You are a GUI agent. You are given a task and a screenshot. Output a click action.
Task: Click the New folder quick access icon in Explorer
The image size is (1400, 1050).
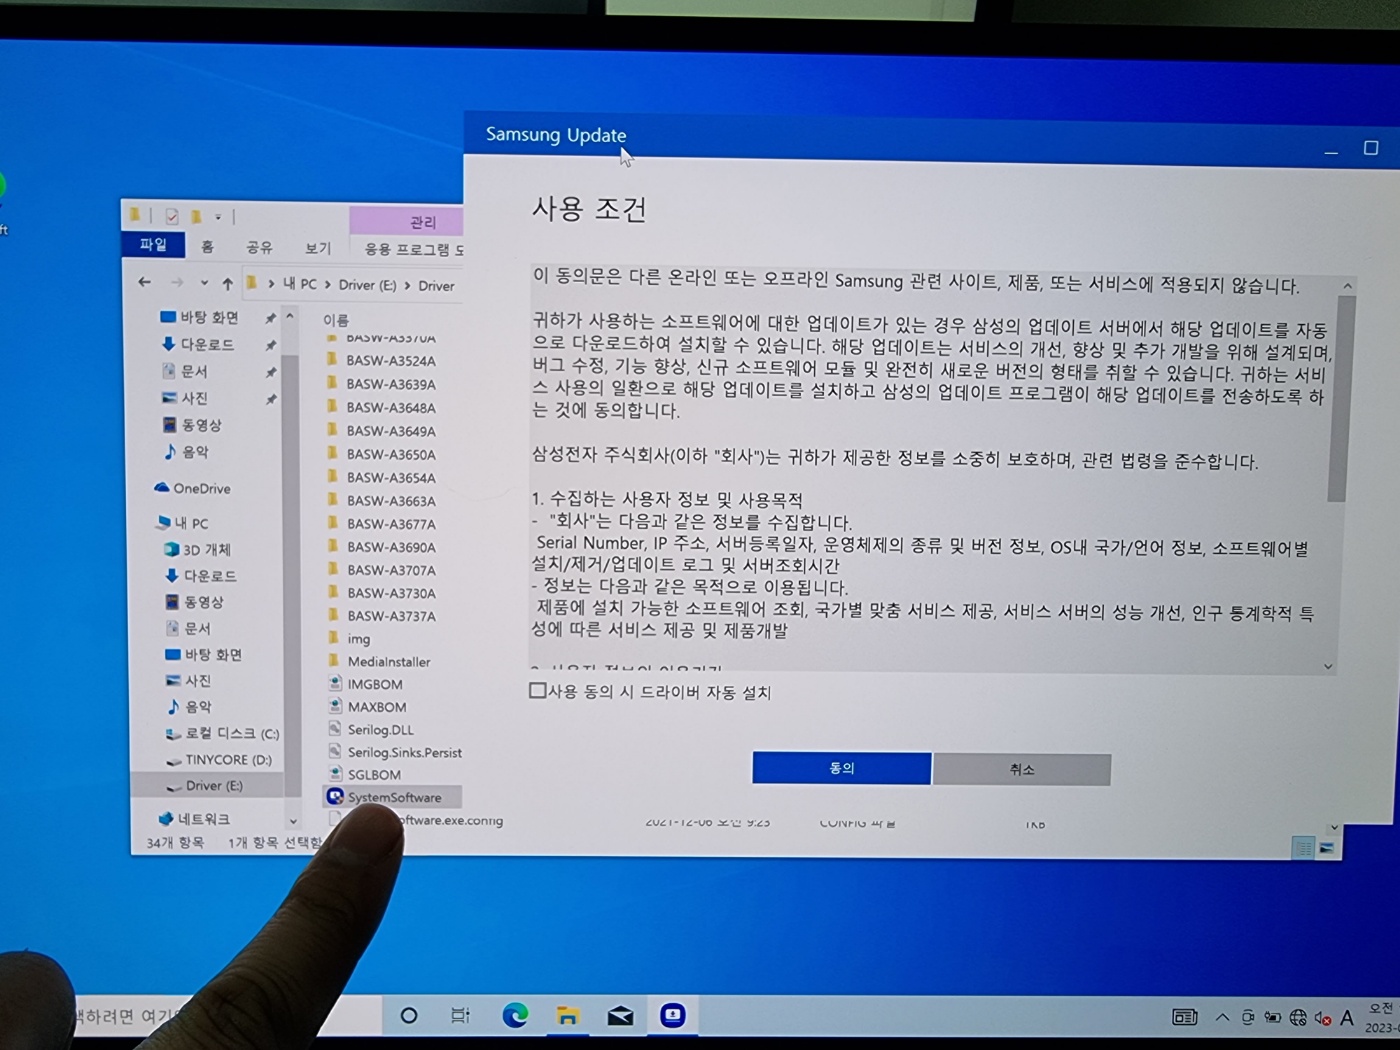tap(197, 216)
